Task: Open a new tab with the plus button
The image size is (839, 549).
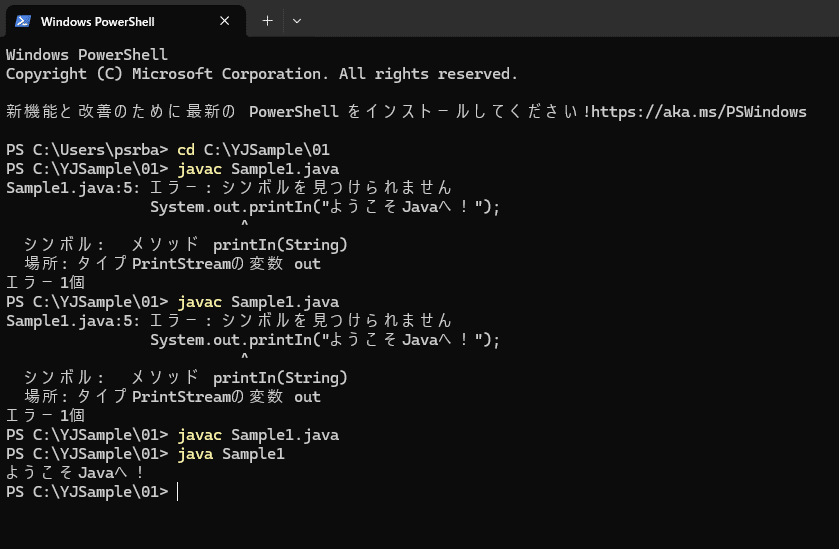Action: pos(268,21)
